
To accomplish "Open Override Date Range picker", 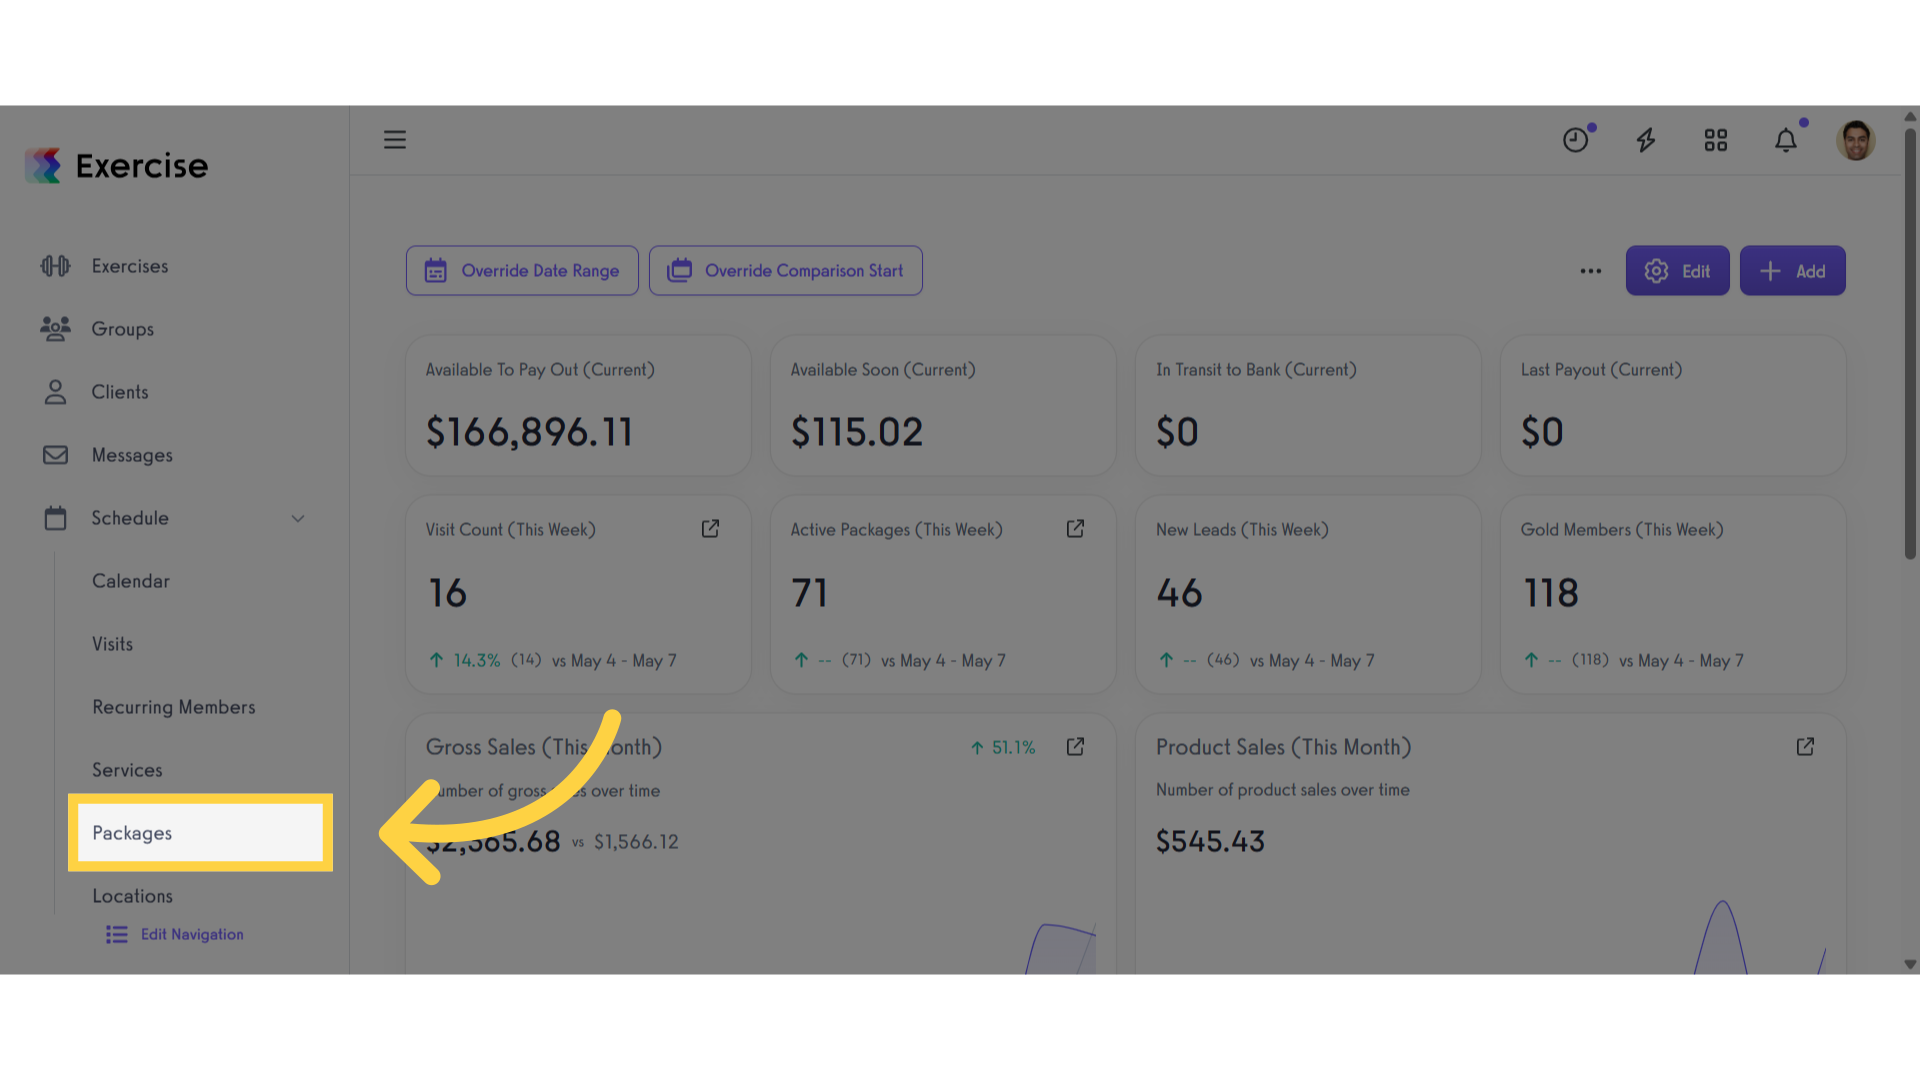I will [x=522, y=271].
